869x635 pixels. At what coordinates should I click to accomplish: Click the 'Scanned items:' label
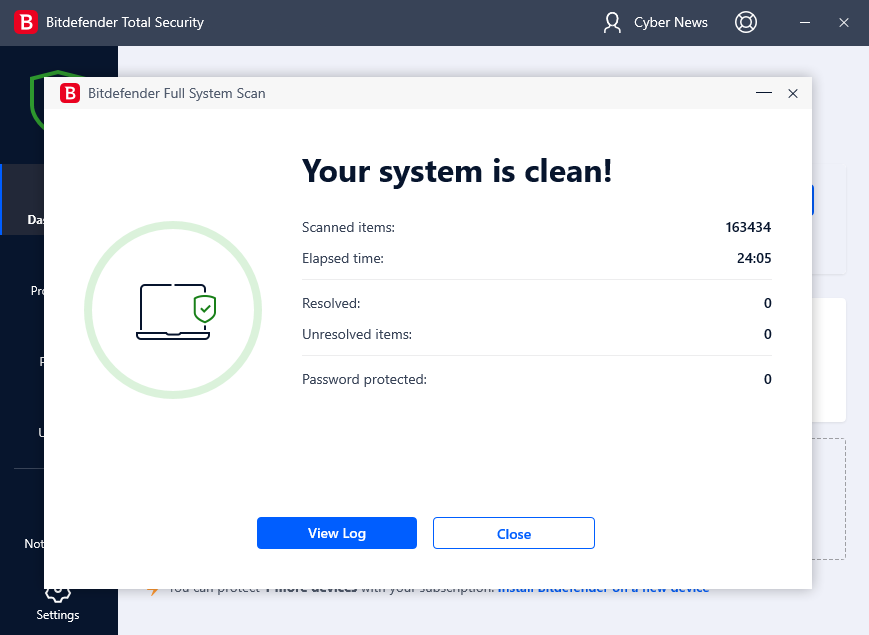click(348, 227)
